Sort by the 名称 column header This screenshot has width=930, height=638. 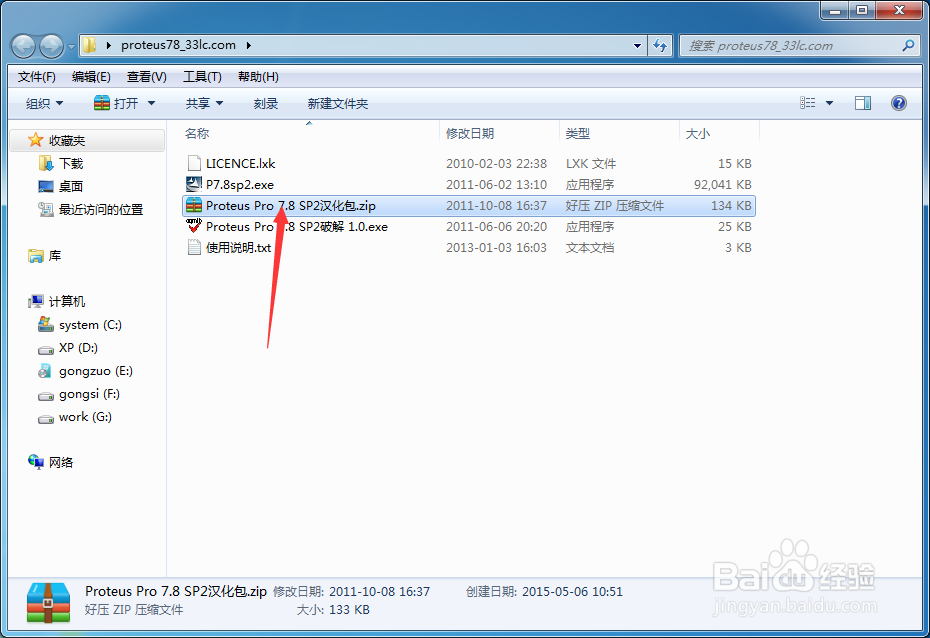(x=197, y=133)
